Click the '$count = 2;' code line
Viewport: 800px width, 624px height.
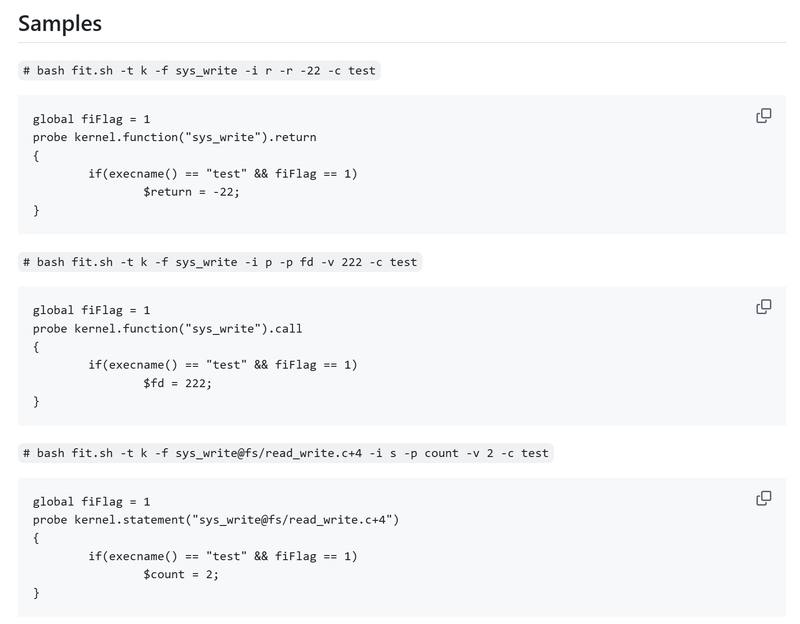[x=181, y=575]
